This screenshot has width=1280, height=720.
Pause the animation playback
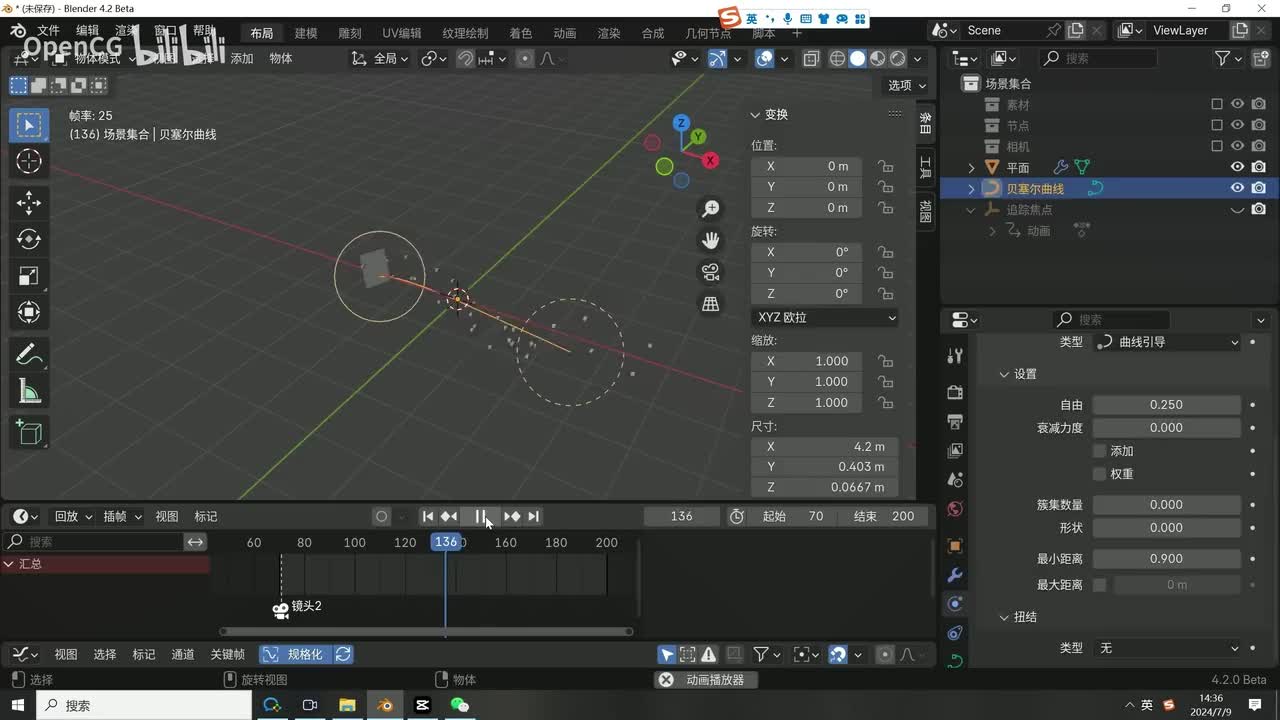pos(480,516)
